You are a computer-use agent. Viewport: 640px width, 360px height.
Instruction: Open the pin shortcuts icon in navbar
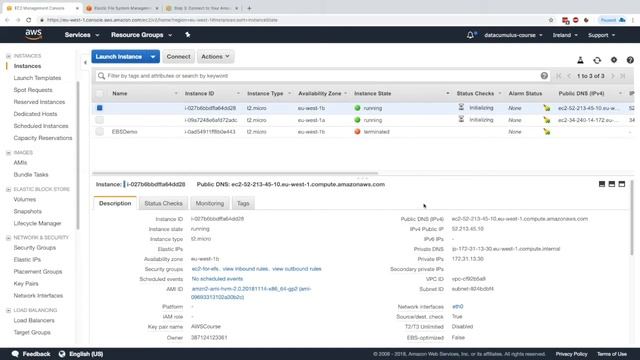187,35
